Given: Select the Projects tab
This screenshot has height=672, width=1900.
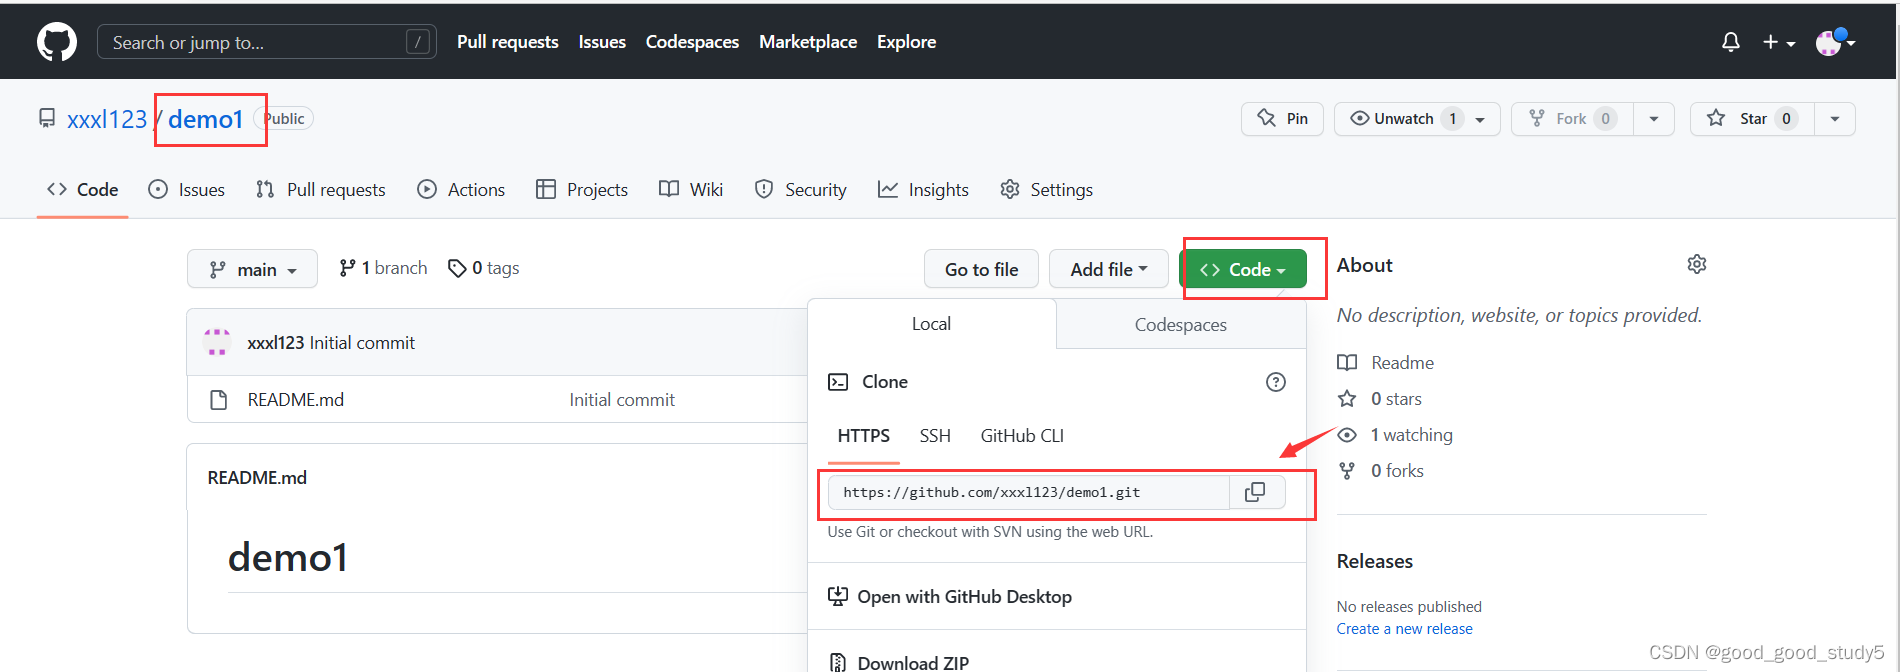Looking at the screenshot, I should [582, 190].
